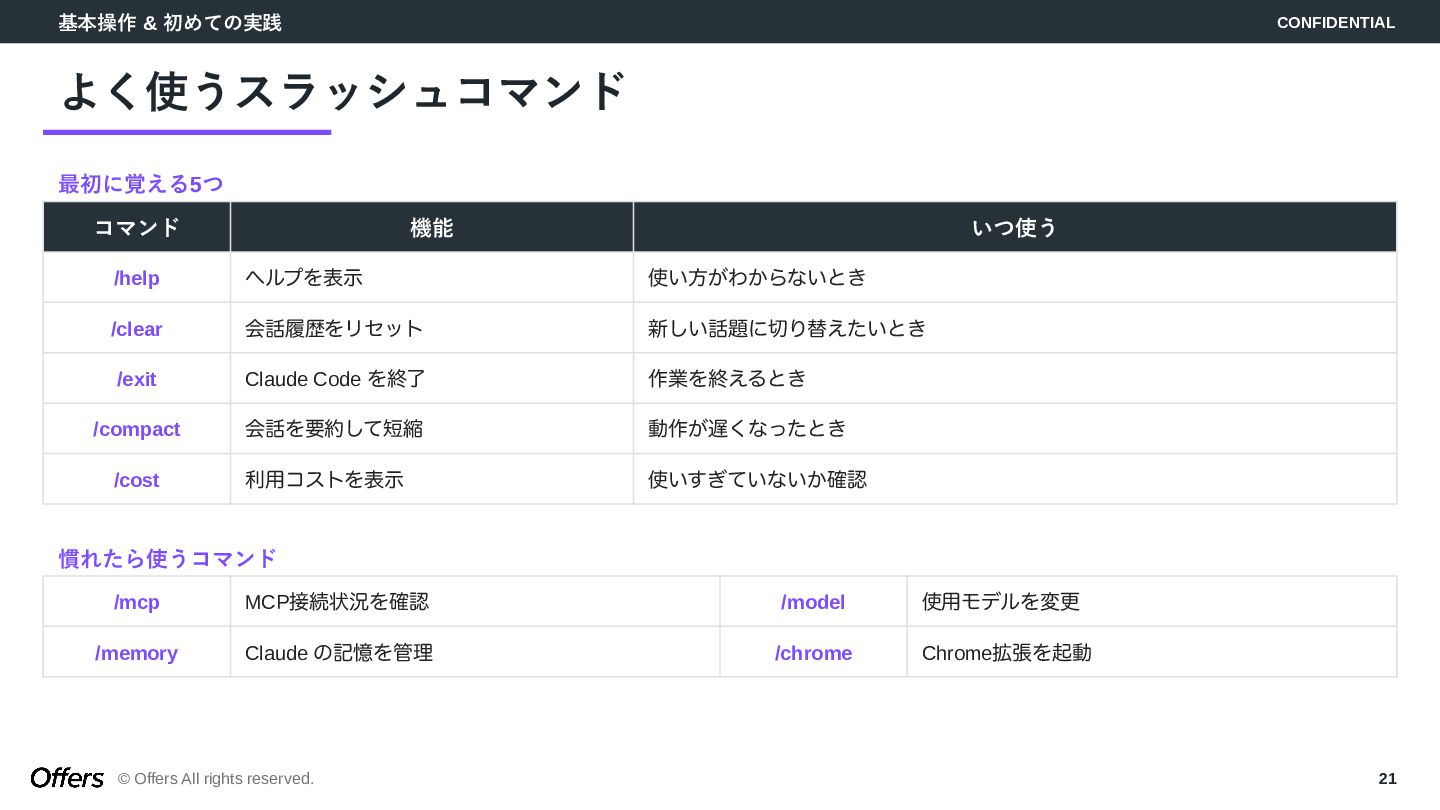Click the text 新しい話題に切り替えたいとき
The width and height of the screenshot is (1440, 810).
coord(787,328)
